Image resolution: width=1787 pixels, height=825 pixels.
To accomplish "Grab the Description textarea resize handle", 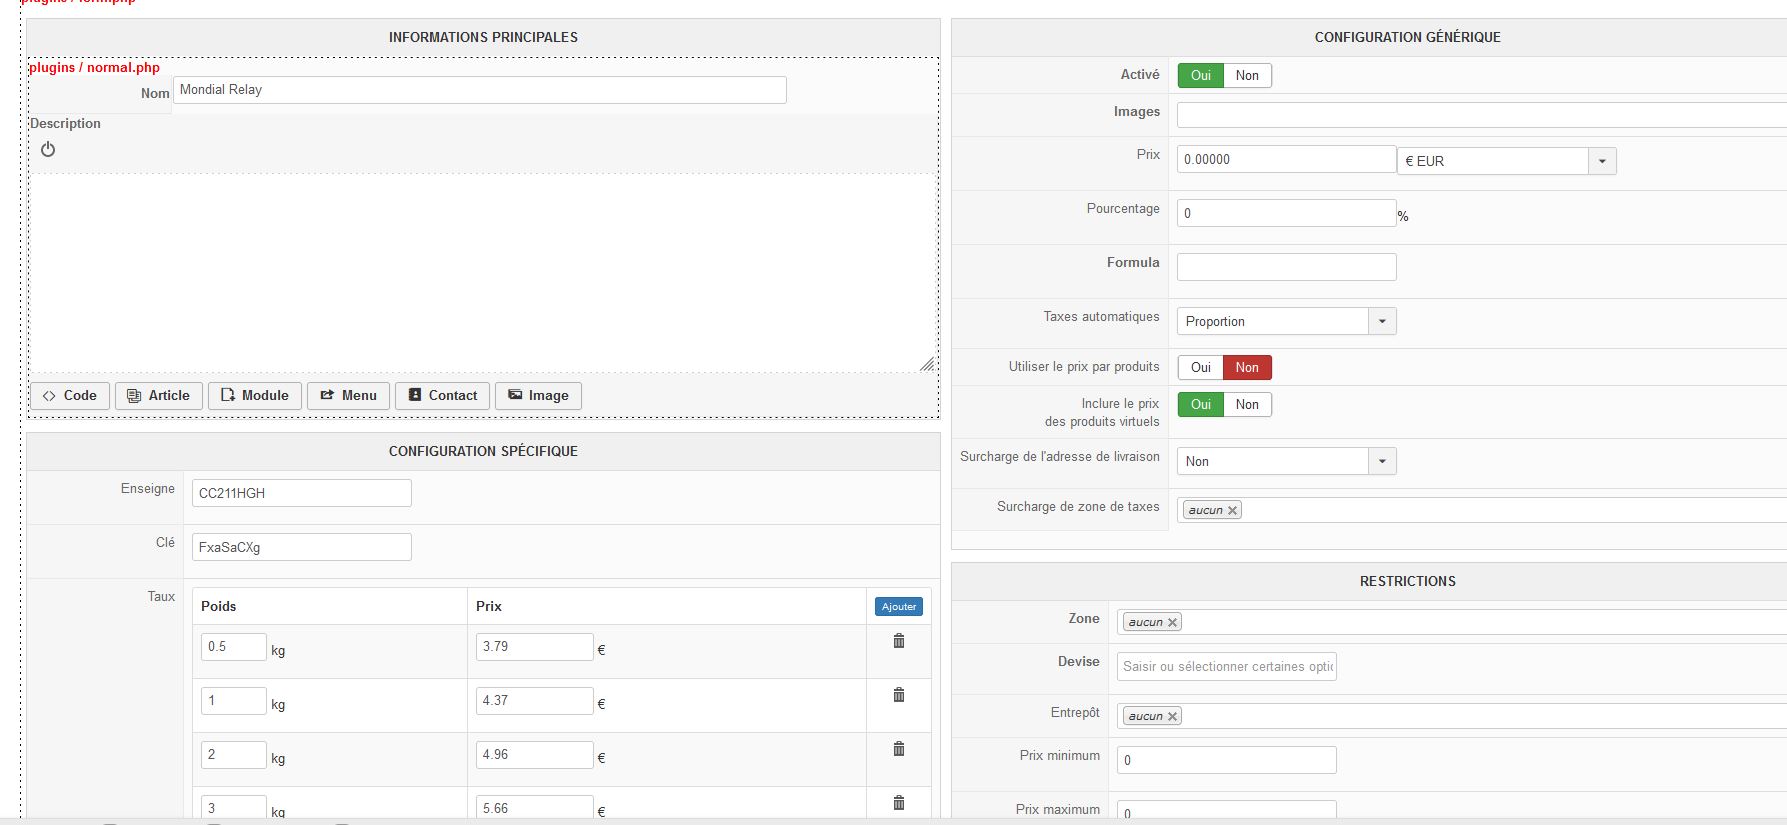I will coord(927,364).
